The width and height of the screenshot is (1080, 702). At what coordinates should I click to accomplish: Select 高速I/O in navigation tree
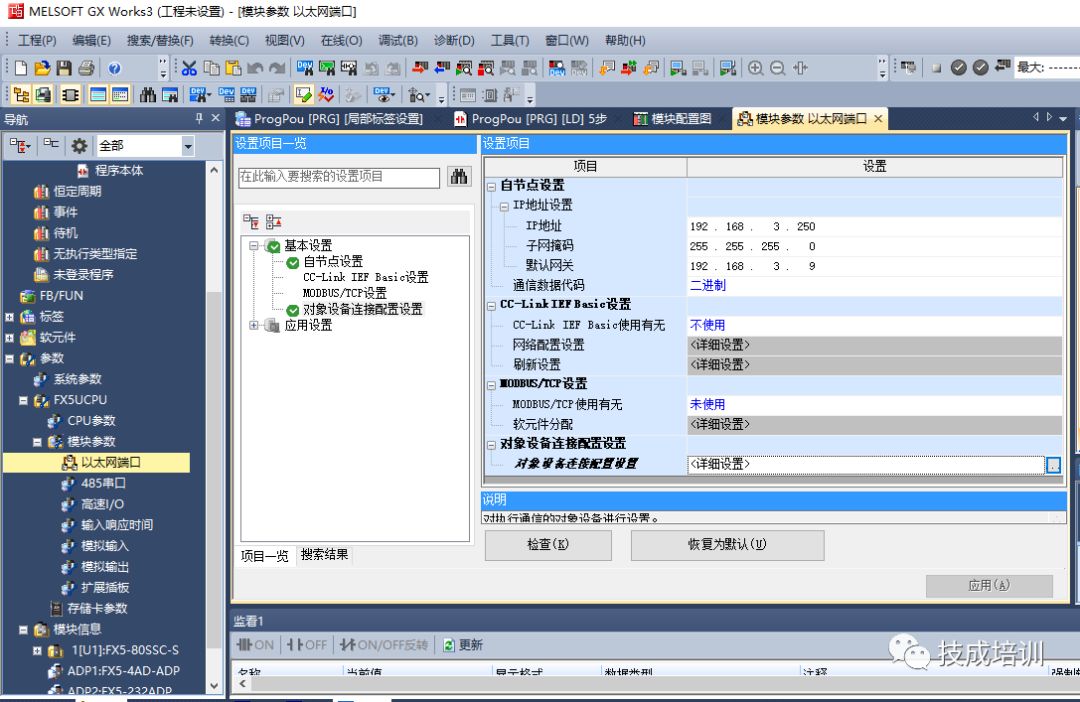[x=93, y=504]
